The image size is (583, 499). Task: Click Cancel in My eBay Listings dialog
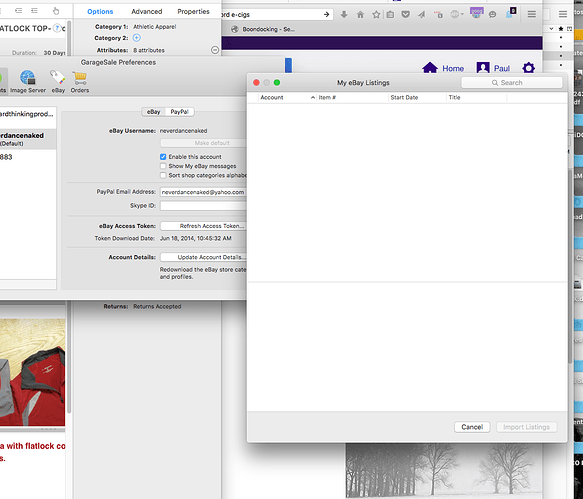472,427
